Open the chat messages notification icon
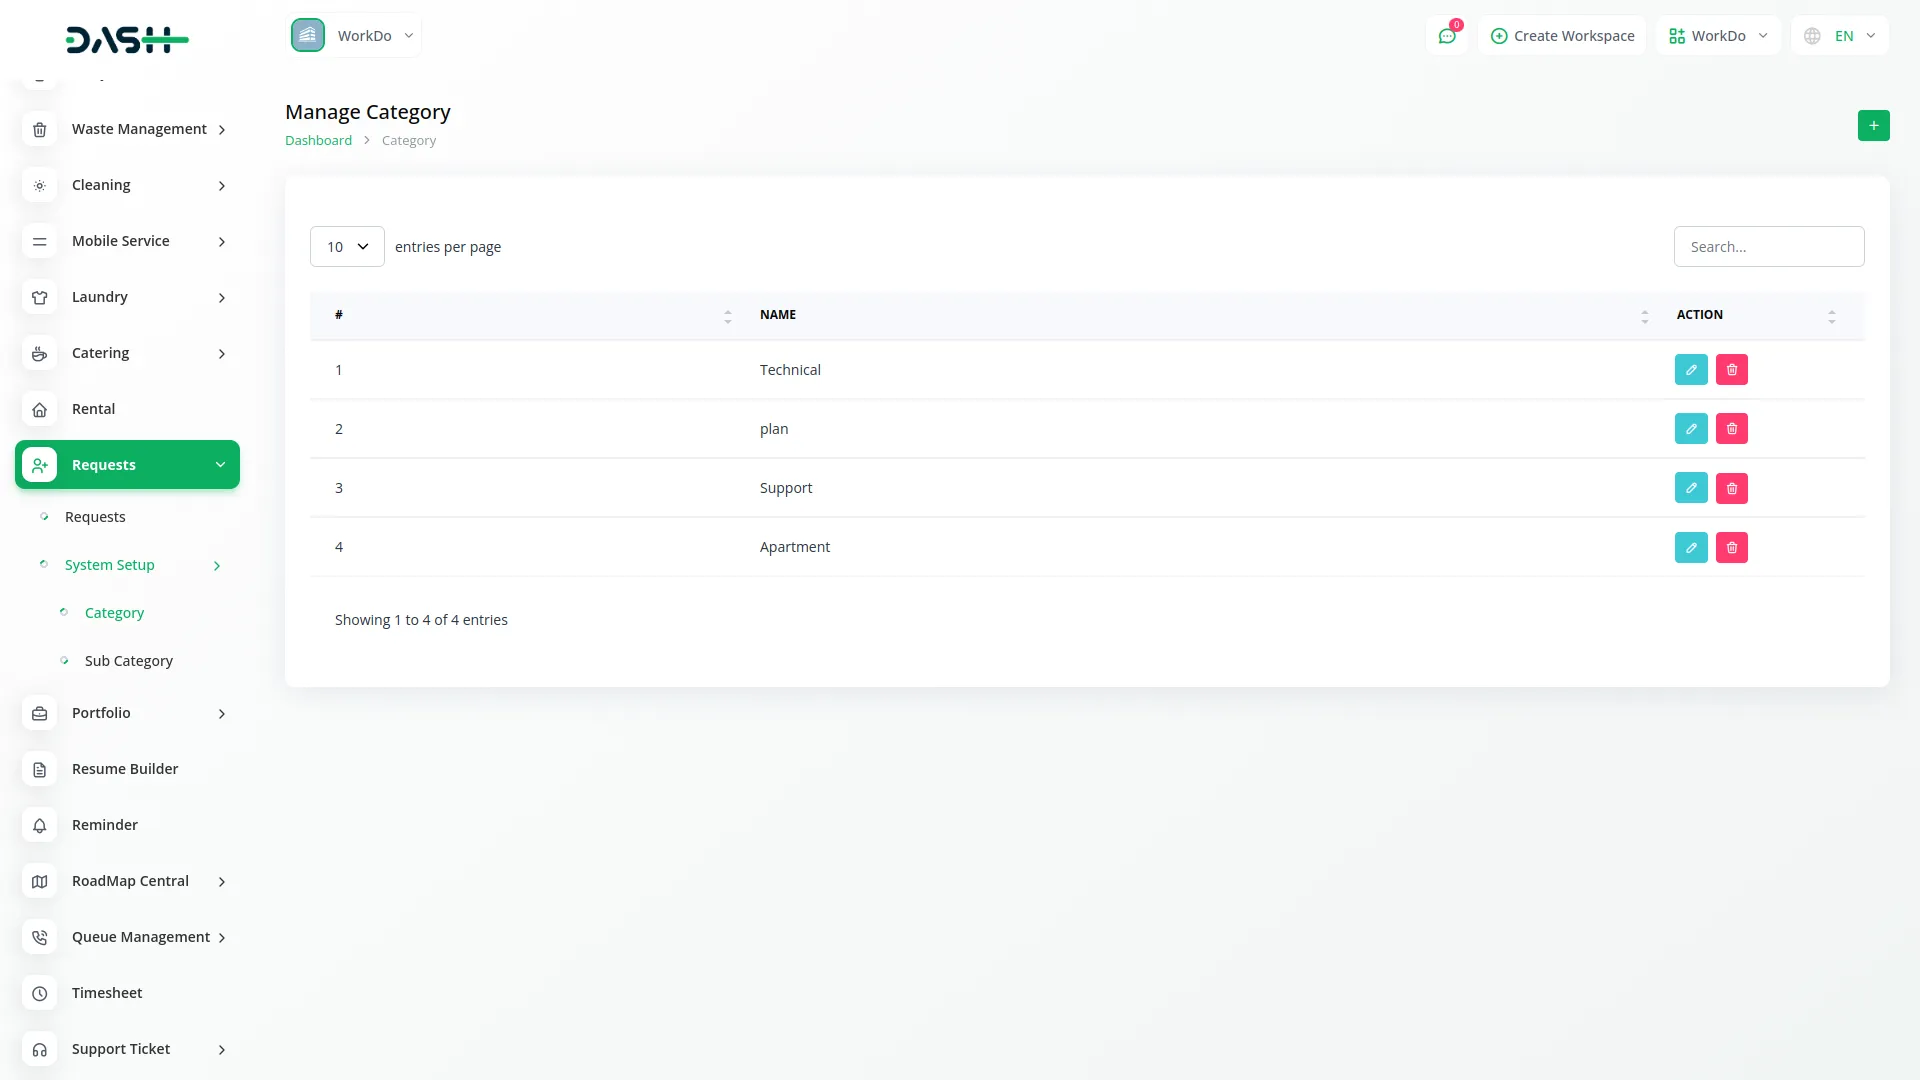This screenshot has width=1920, height=1080. coord(1447,36)
